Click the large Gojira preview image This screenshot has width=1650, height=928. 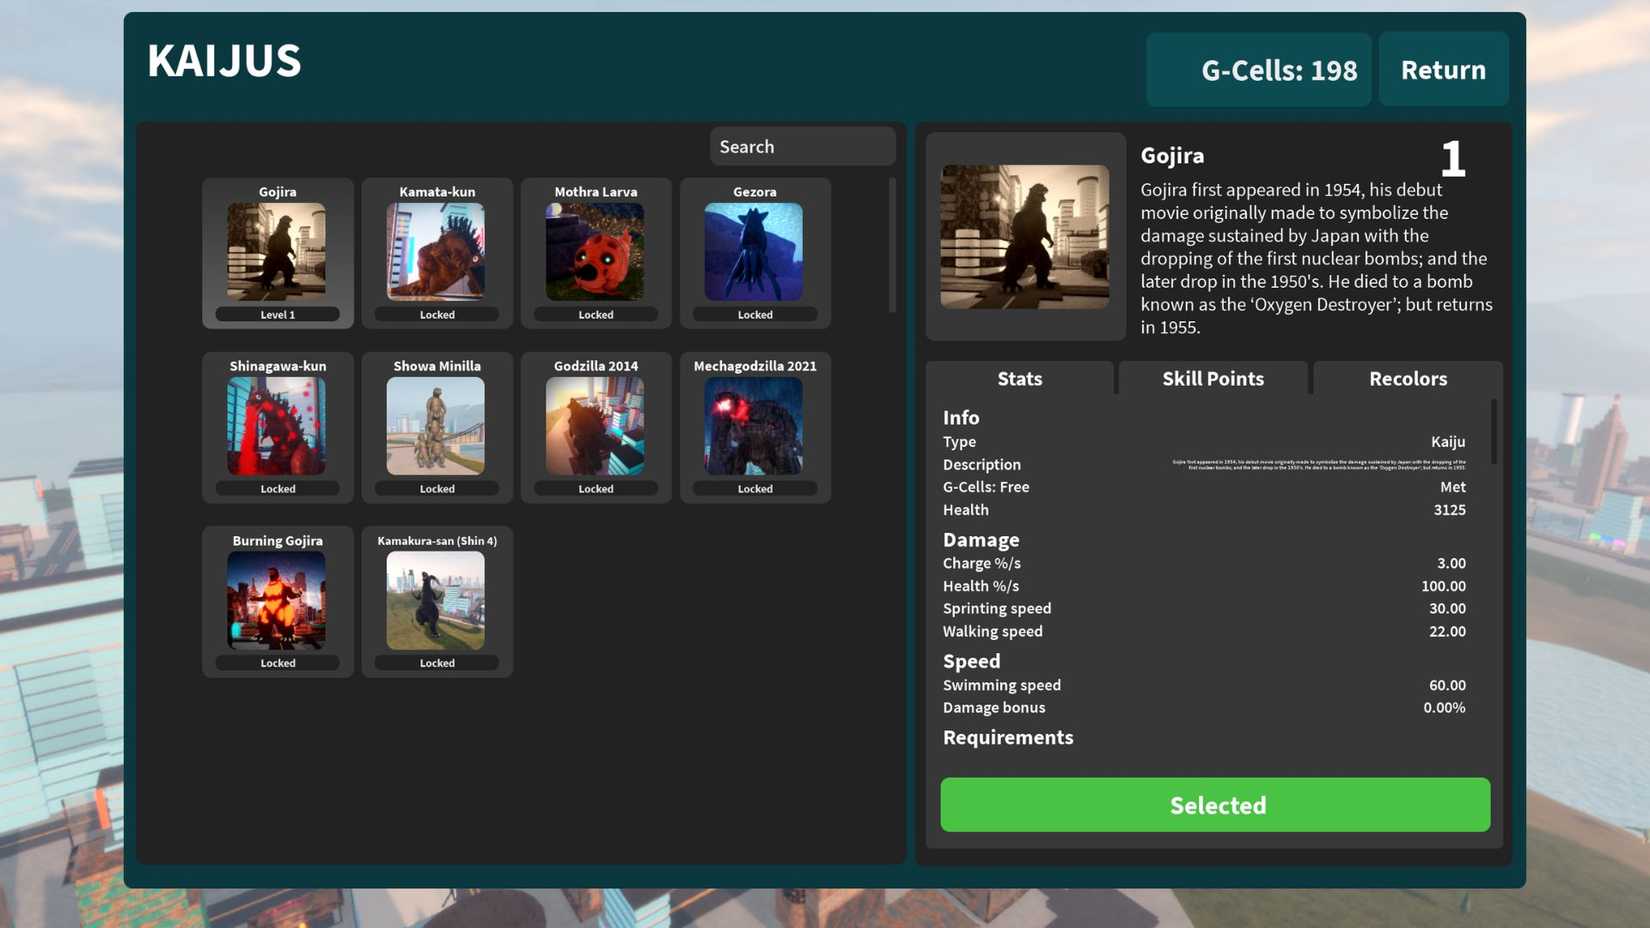tap(1025, 237)
